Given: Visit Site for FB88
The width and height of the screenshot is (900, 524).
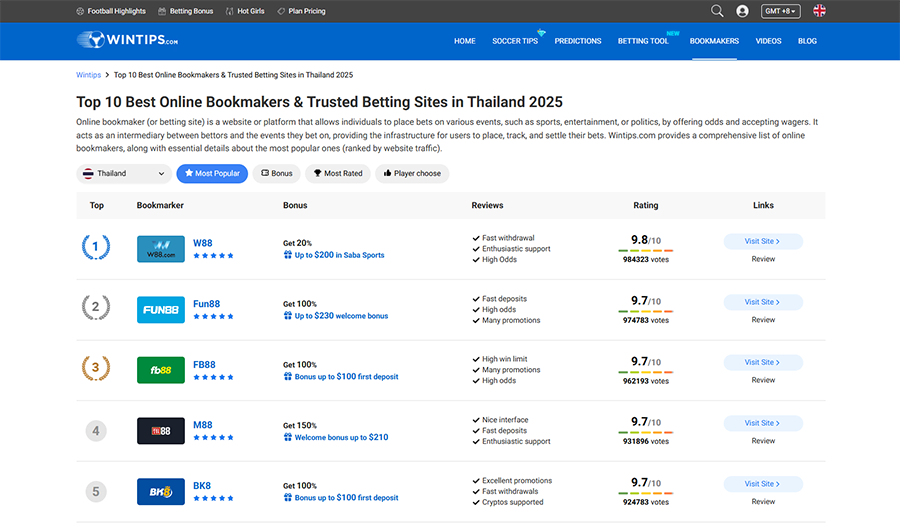Looking at the screenshot, I should (x=763, y=362).
